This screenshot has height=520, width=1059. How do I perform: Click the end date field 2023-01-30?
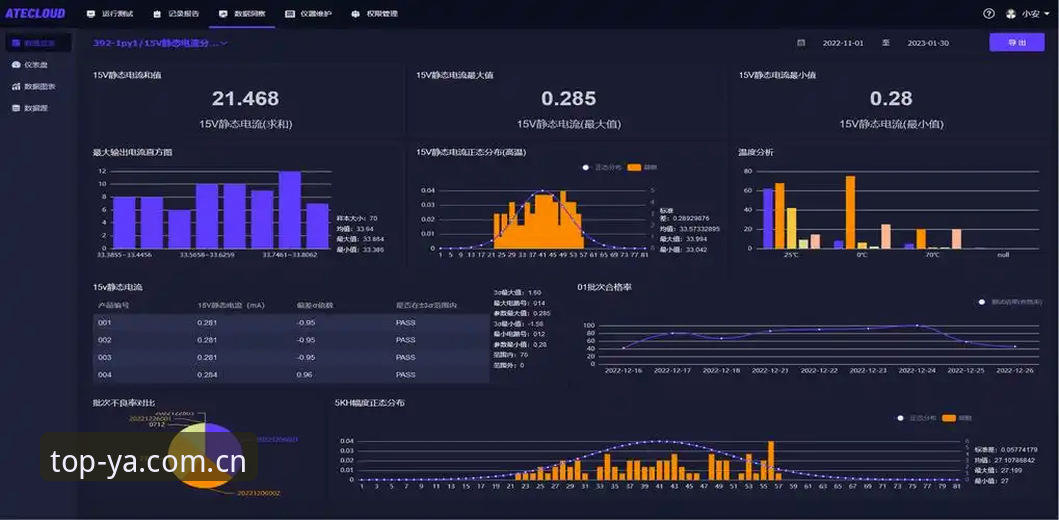click(x=928, y=43)
